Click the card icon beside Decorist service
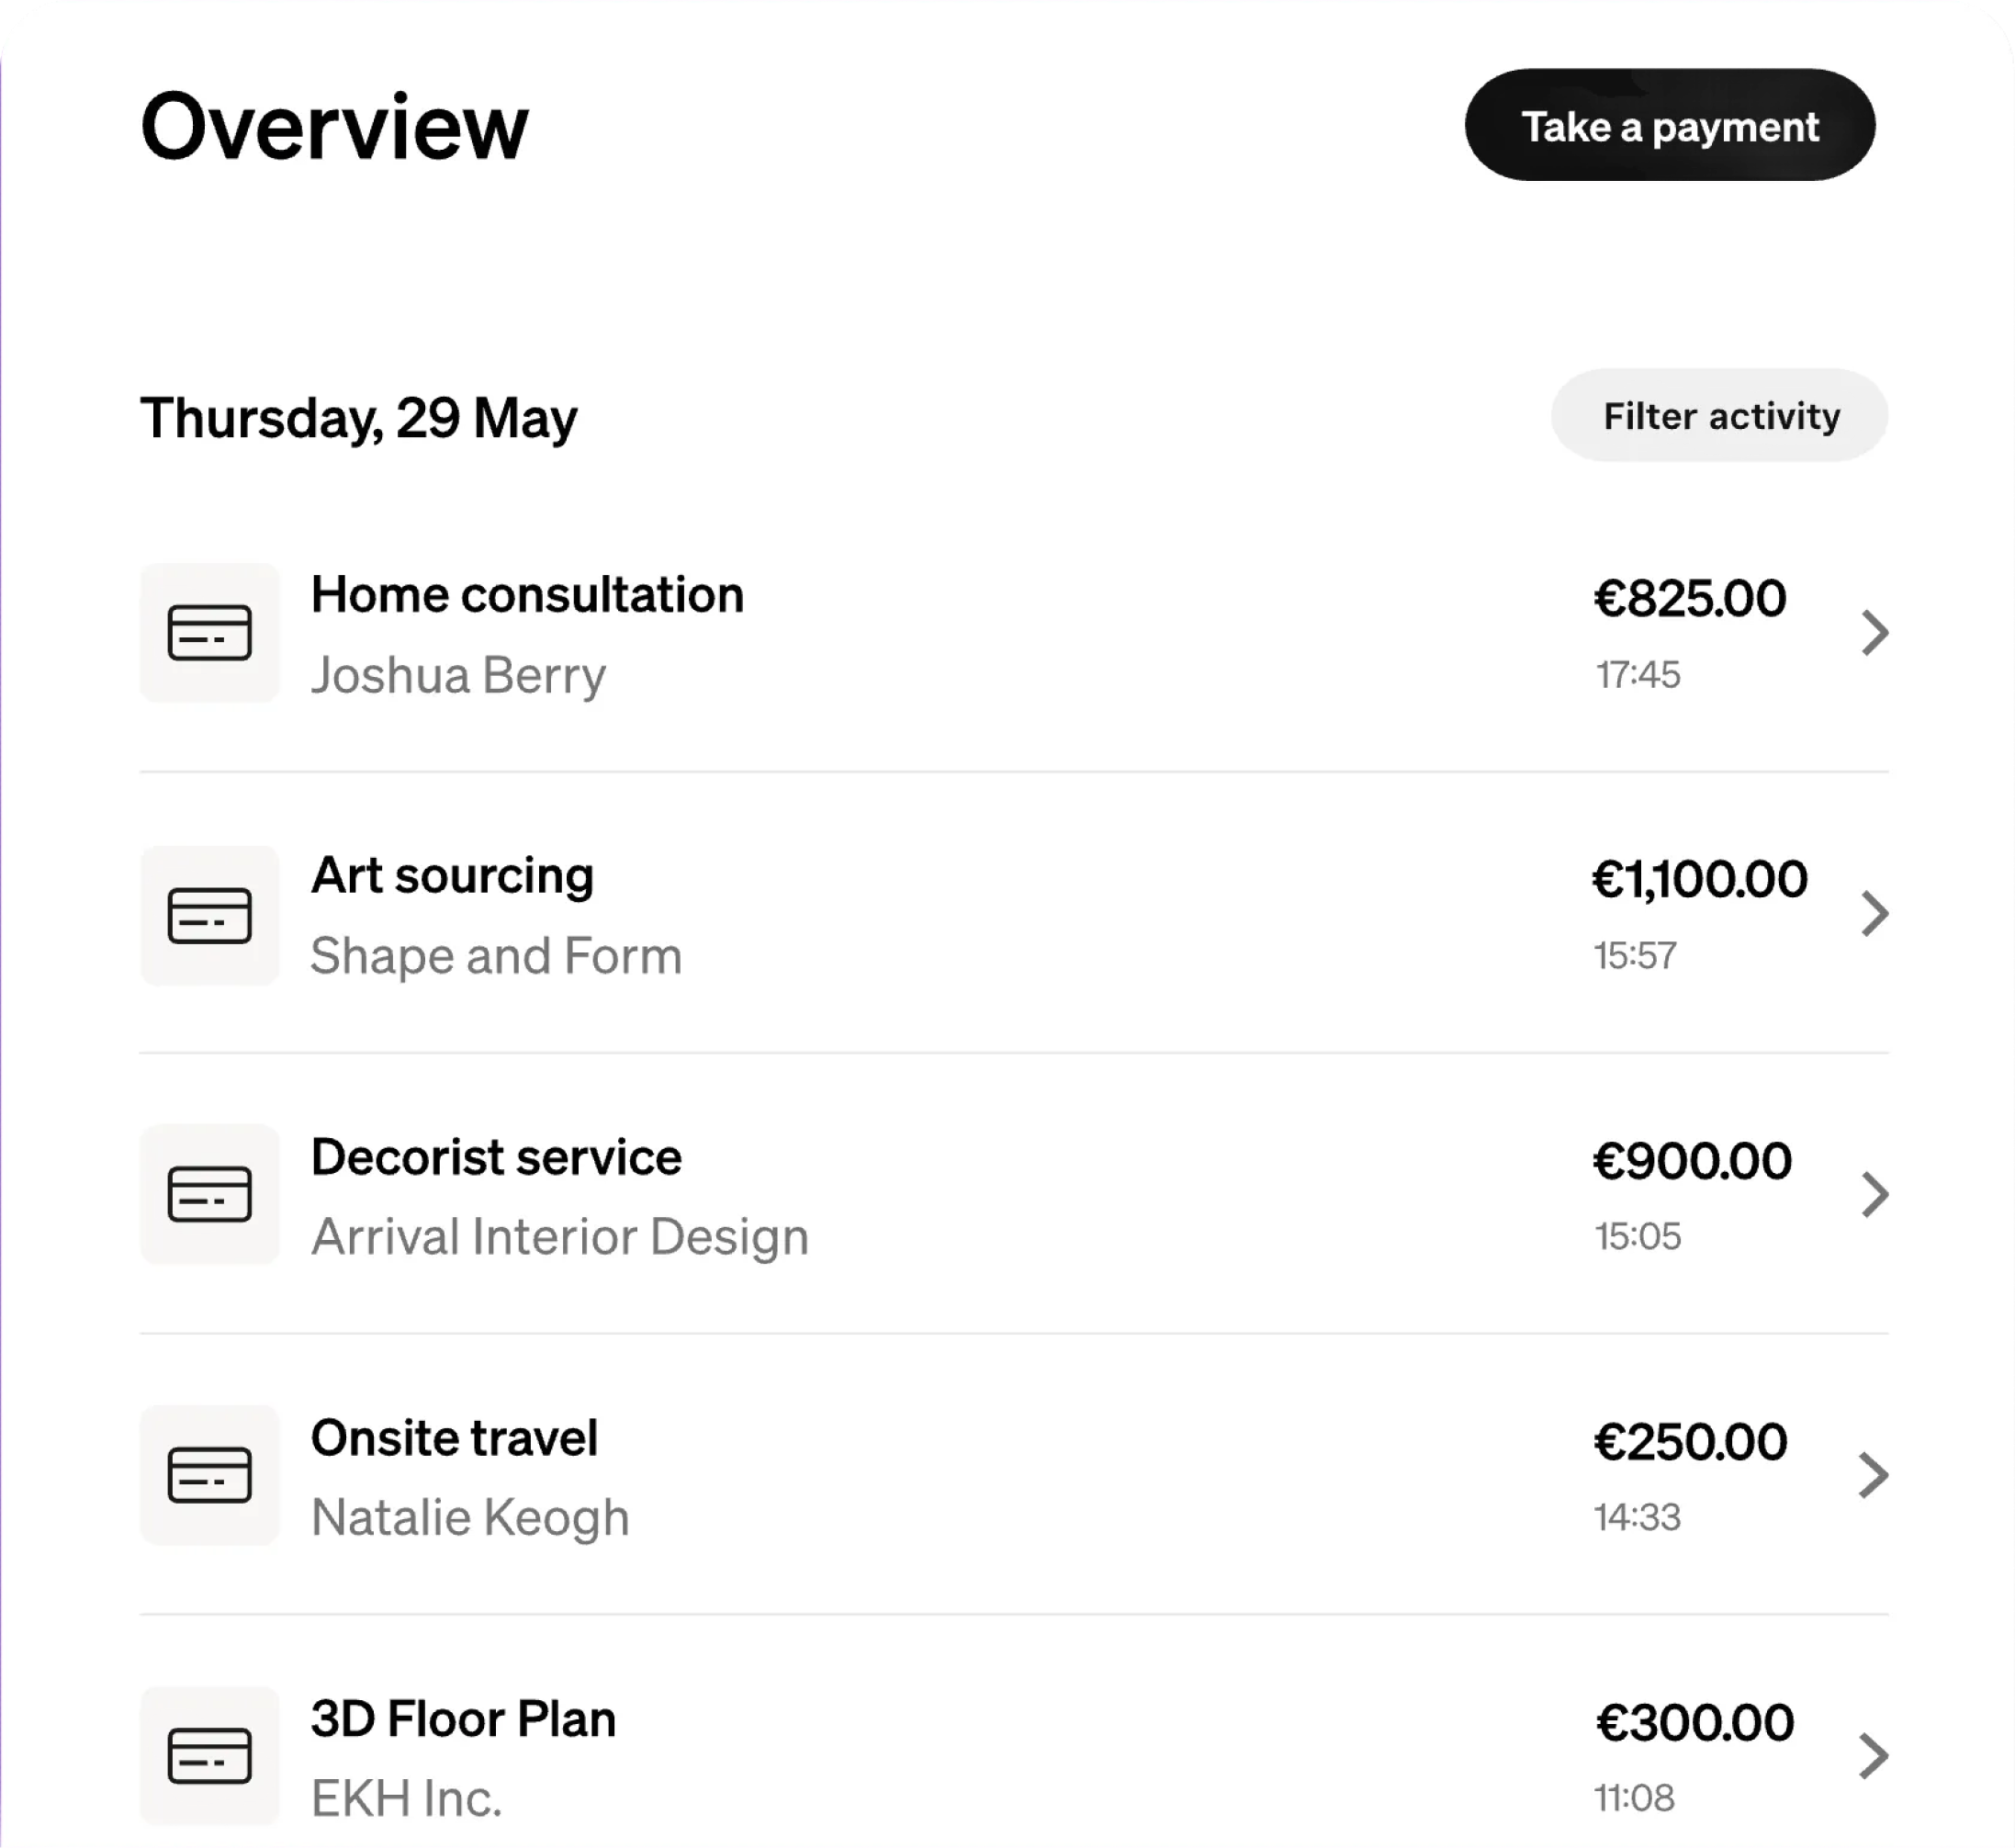The image size is (2015, 1848). (x=210, y=1194)
